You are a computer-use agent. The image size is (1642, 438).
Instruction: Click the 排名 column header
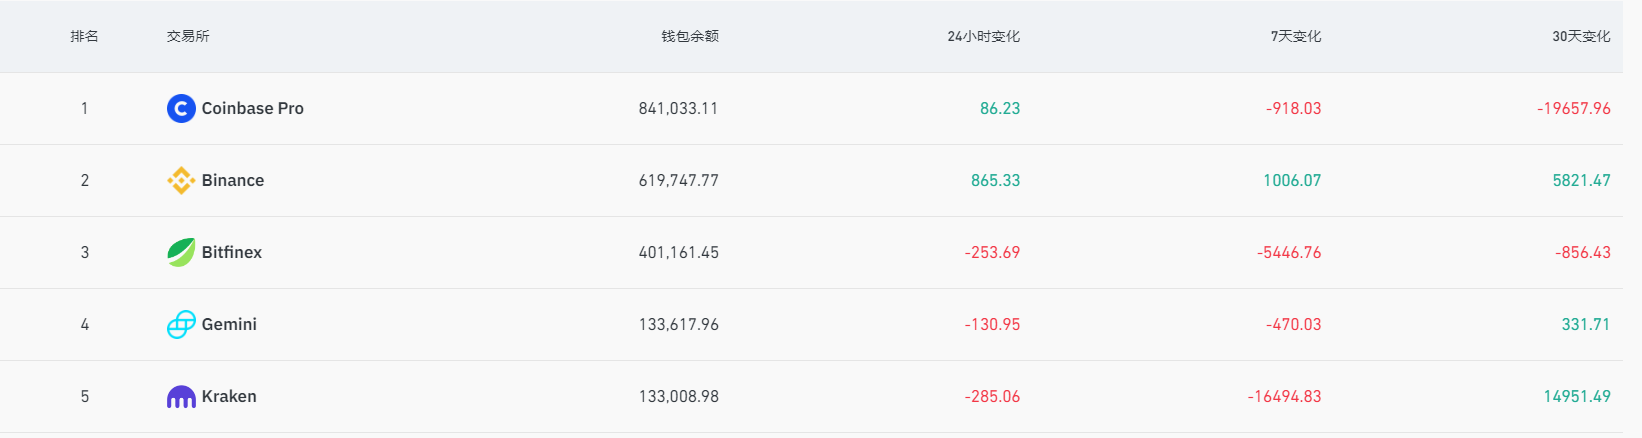84,36
